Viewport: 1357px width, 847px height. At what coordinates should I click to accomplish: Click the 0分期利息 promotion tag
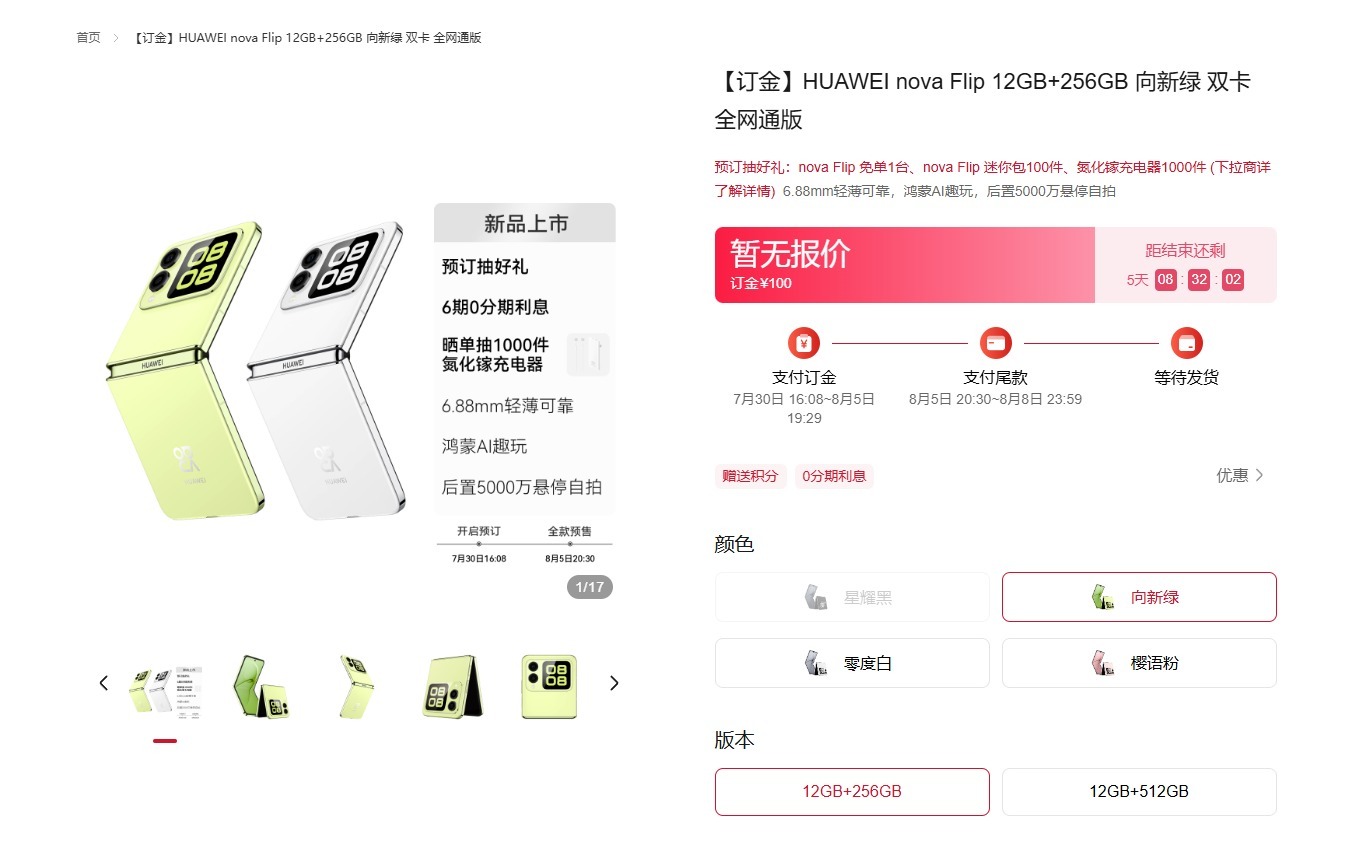(834, 476)
